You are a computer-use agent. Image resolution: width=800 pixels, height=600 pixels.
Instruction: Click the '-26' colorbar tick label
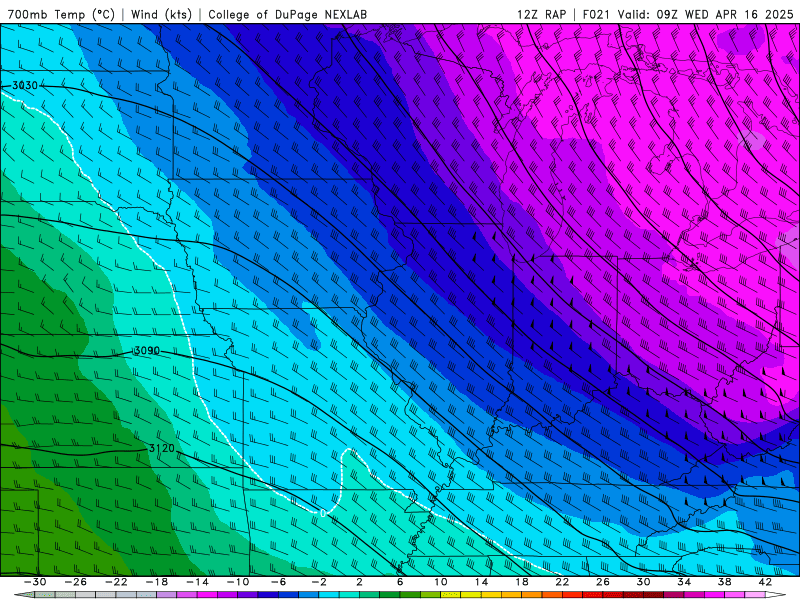click(76, 582)
